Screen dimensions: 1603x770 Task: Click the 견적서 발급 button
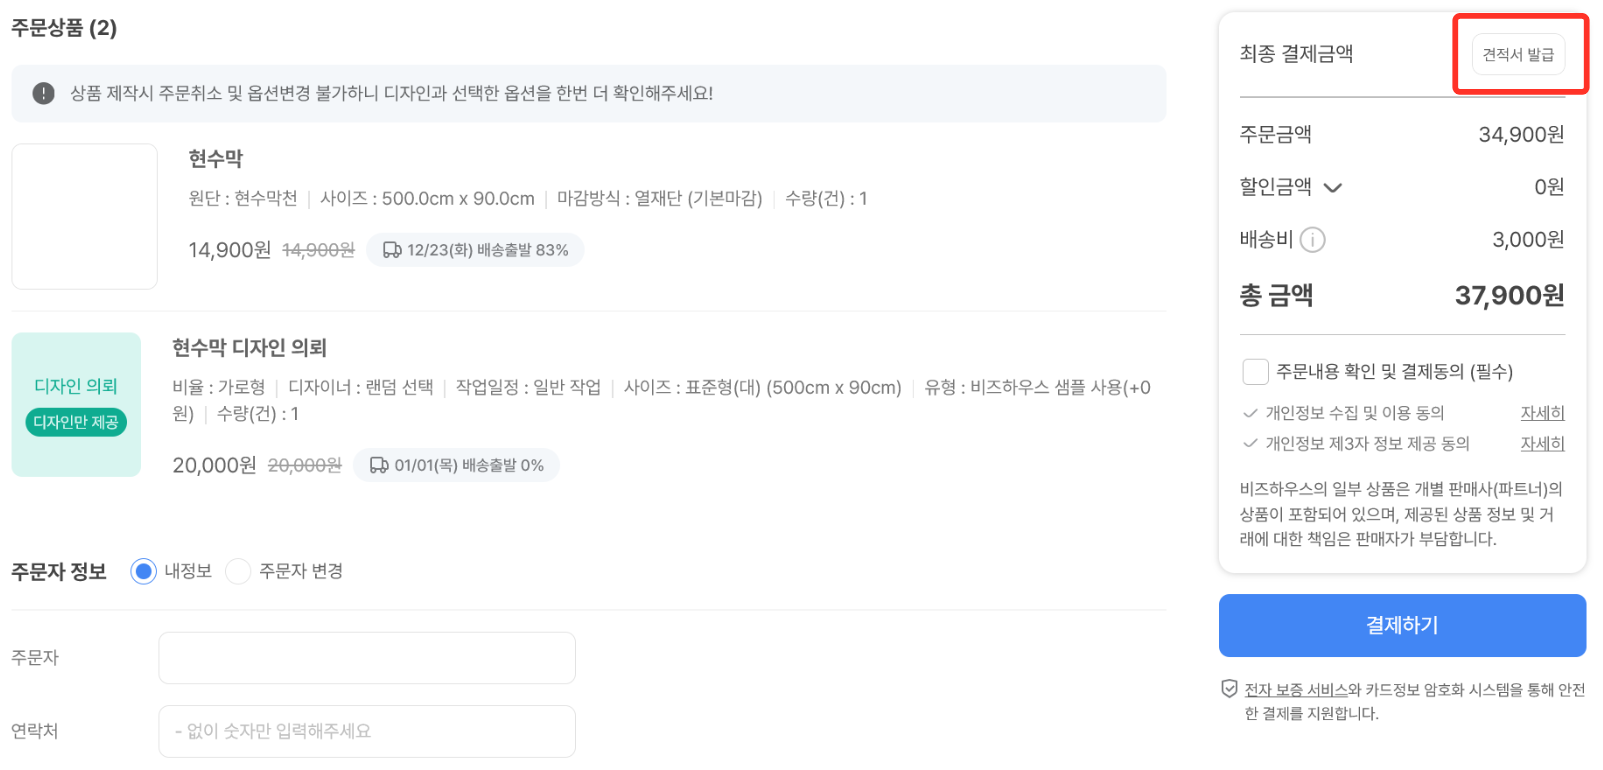point(1517,55)
